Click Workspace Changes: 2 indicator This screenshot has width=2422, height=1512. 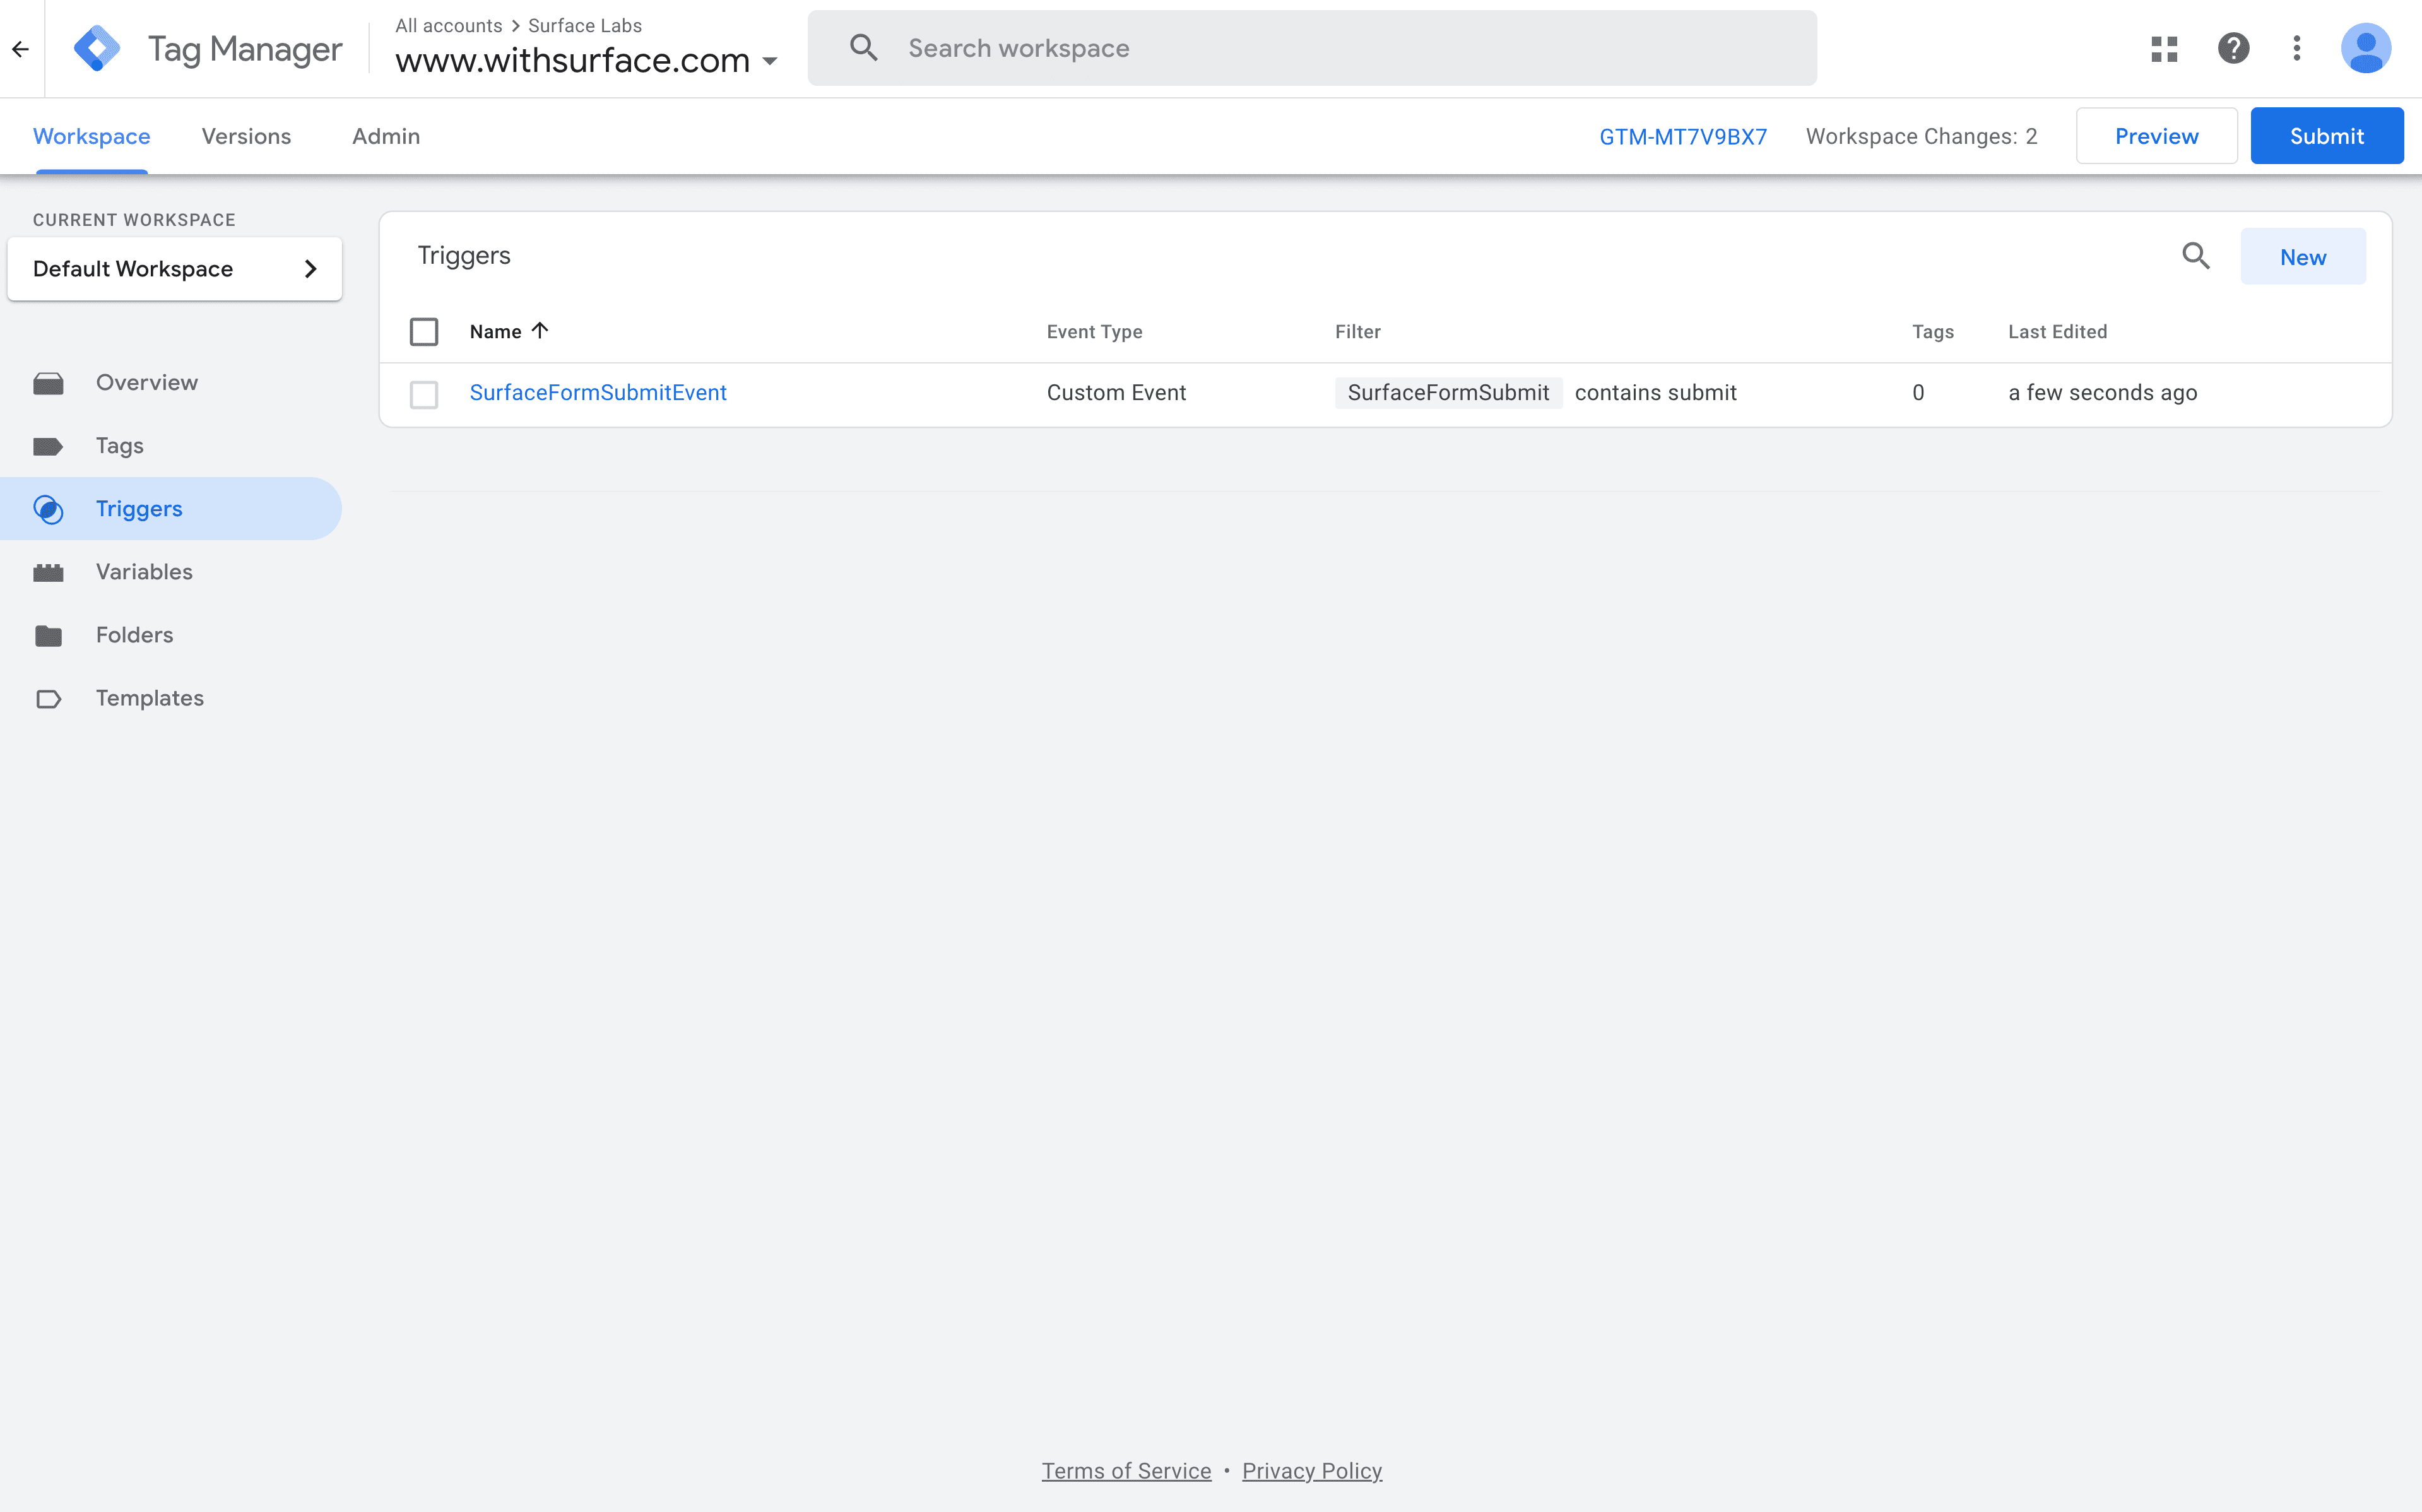[x=1921, y=137]
